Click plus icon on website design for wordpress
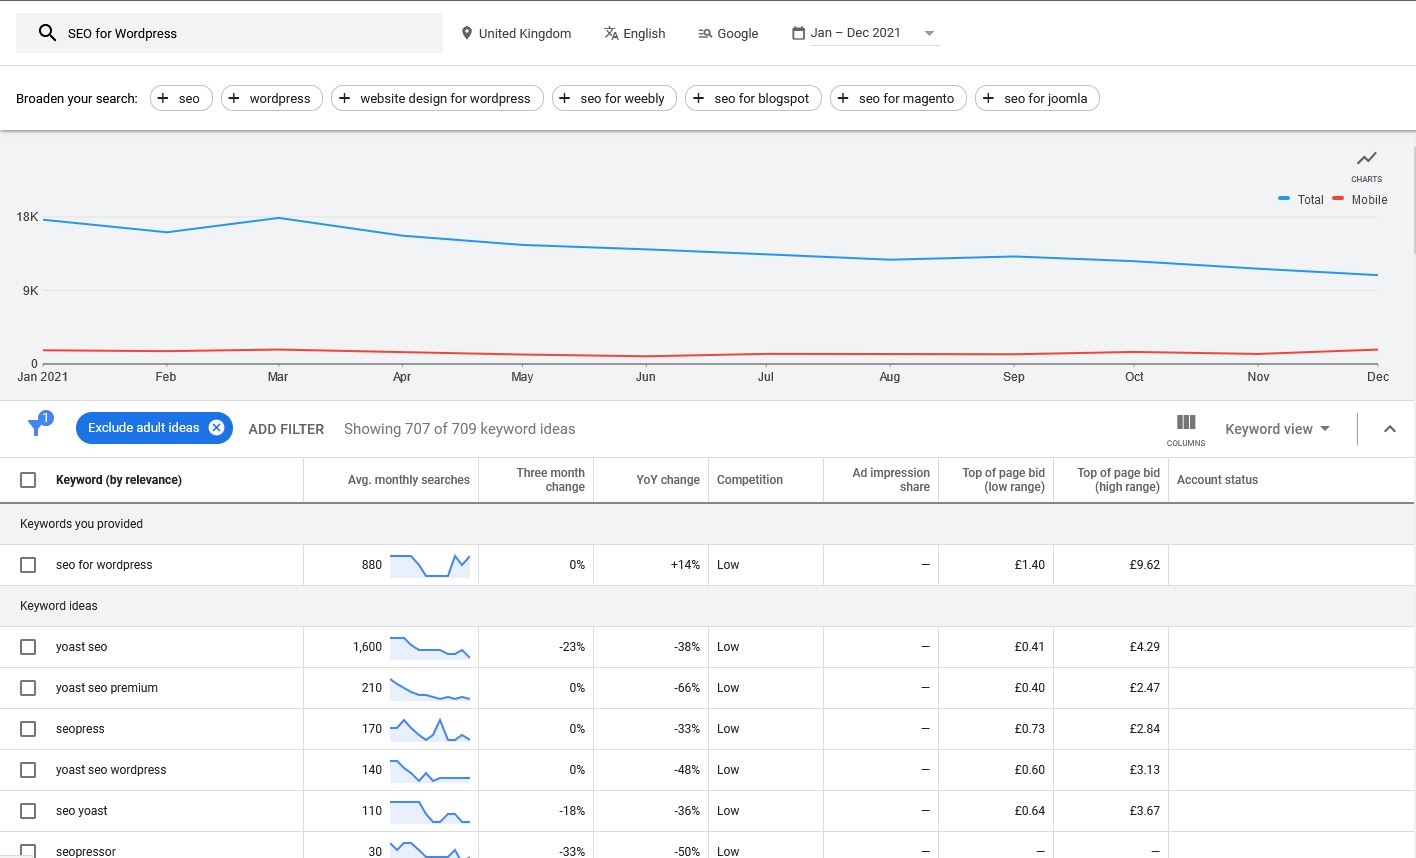This screenshot has width=1416, height=858. coord(344,98)
